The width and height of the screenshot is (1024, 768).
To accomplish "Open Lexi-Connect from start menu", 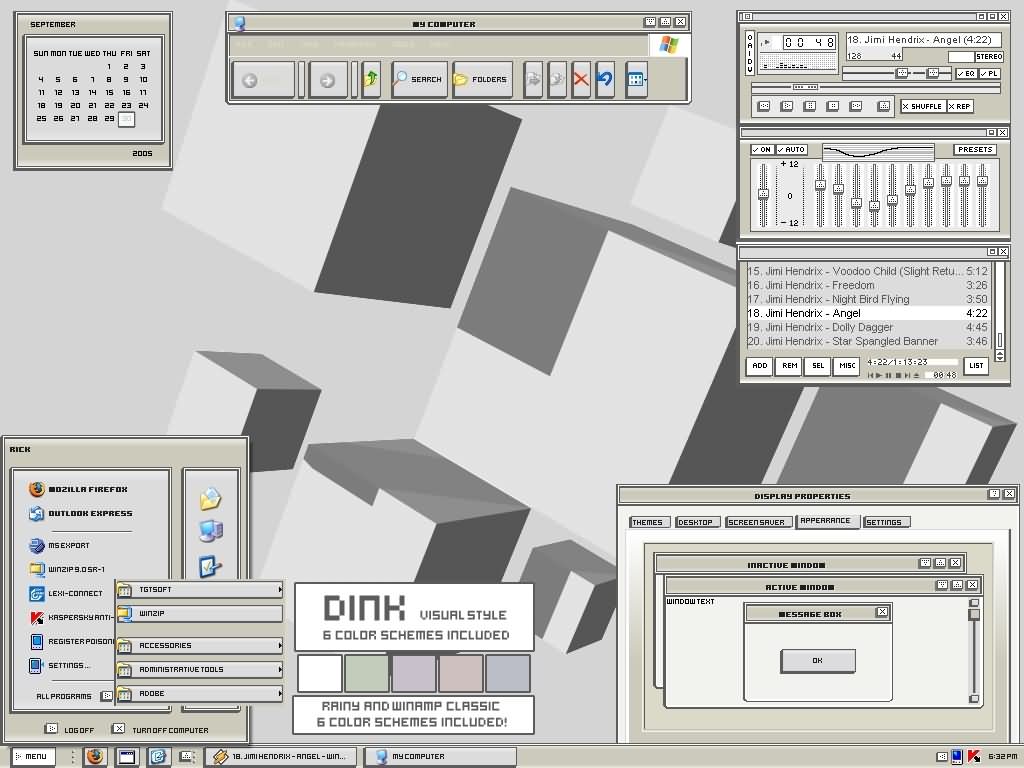I will pos(66,593).
